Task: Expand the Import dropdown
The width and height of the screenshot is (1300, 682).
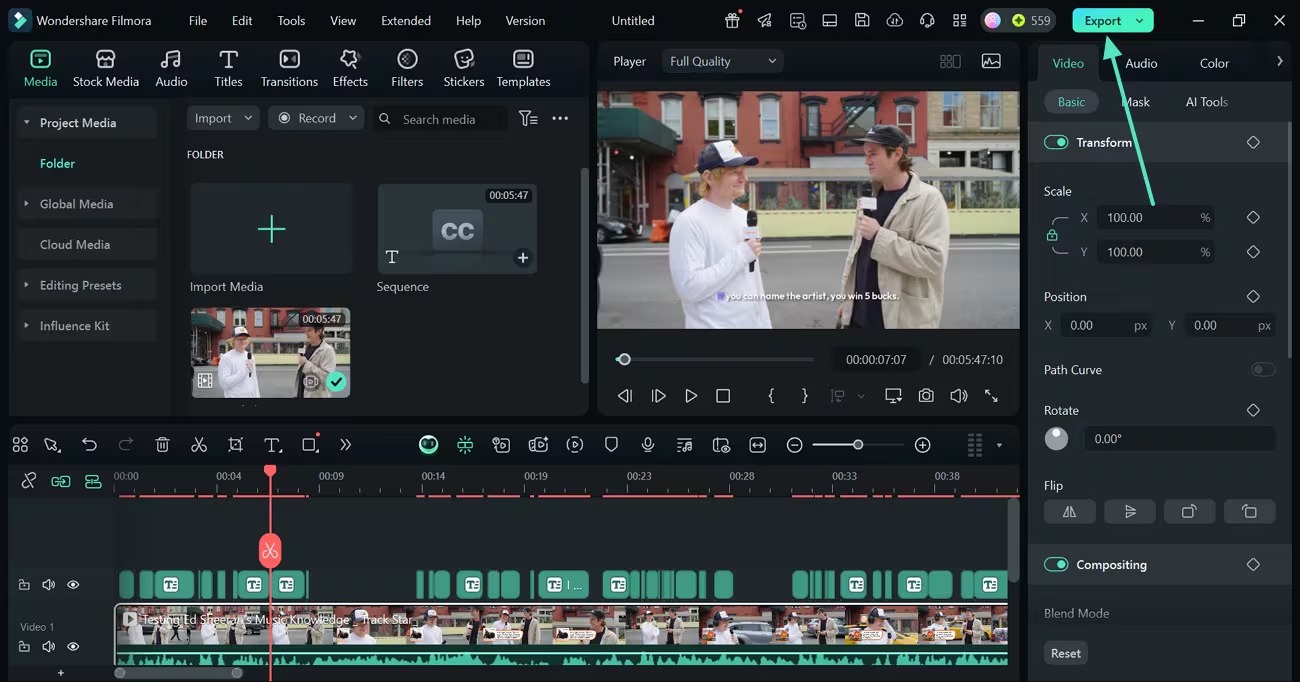Action: tap(224, 118)
